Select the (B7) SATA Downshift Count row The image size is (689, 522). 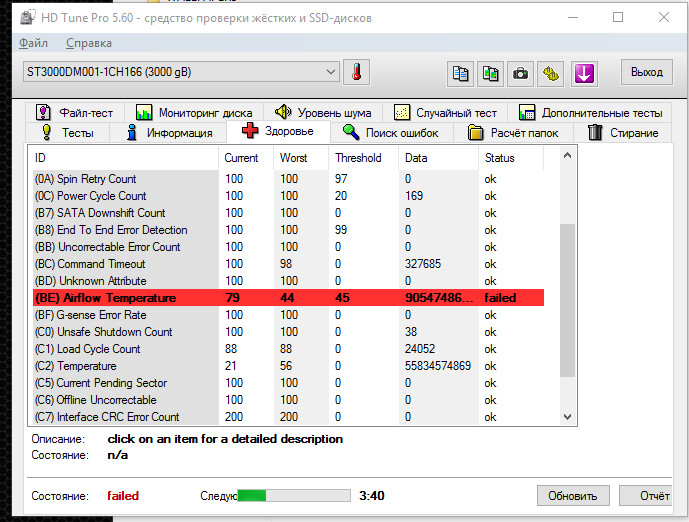(288, 213)
